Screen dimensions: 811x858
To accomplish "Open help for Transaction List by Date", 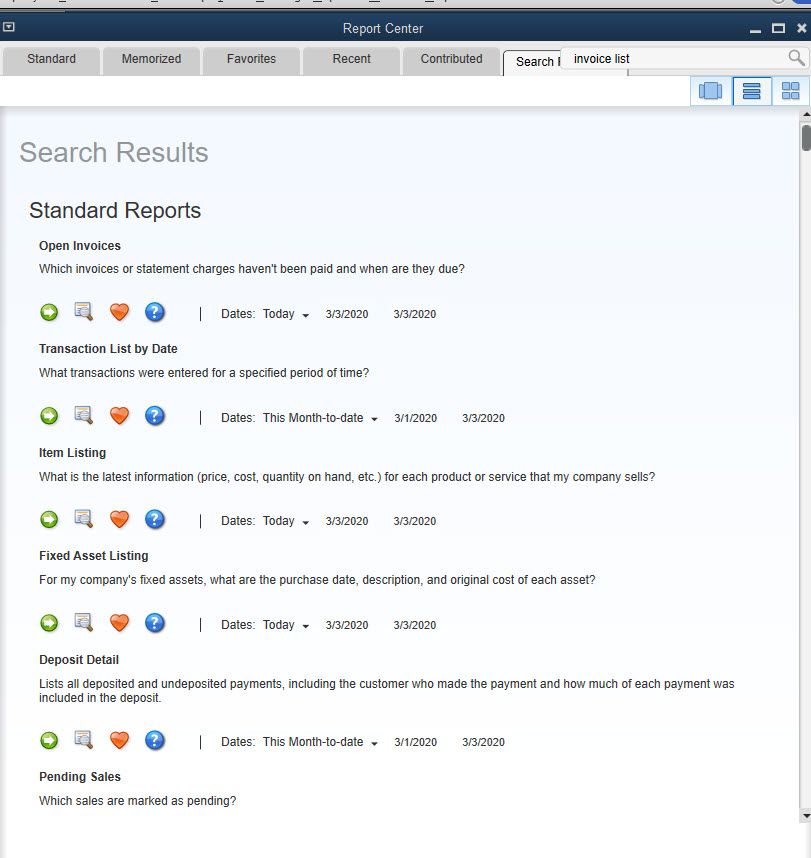I will (155, 416).
